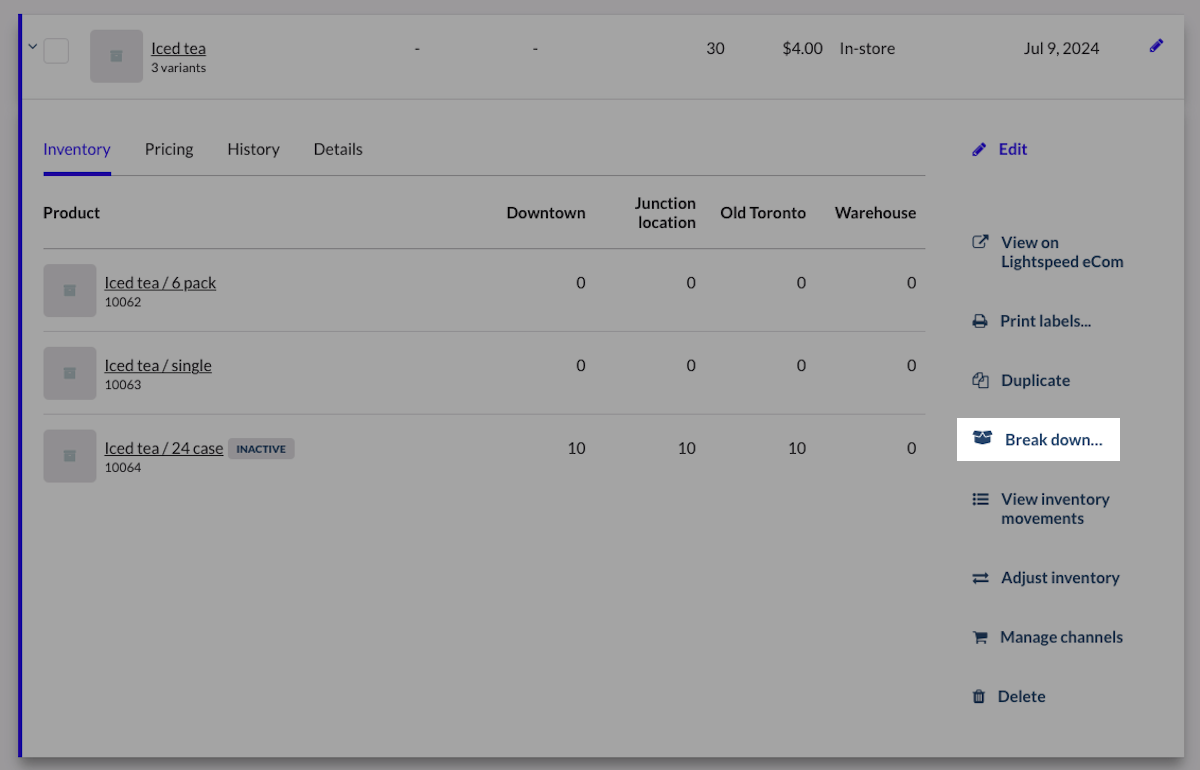Click the trash can Delete icon
The image size is (1200, 770).
pos(979,697)
